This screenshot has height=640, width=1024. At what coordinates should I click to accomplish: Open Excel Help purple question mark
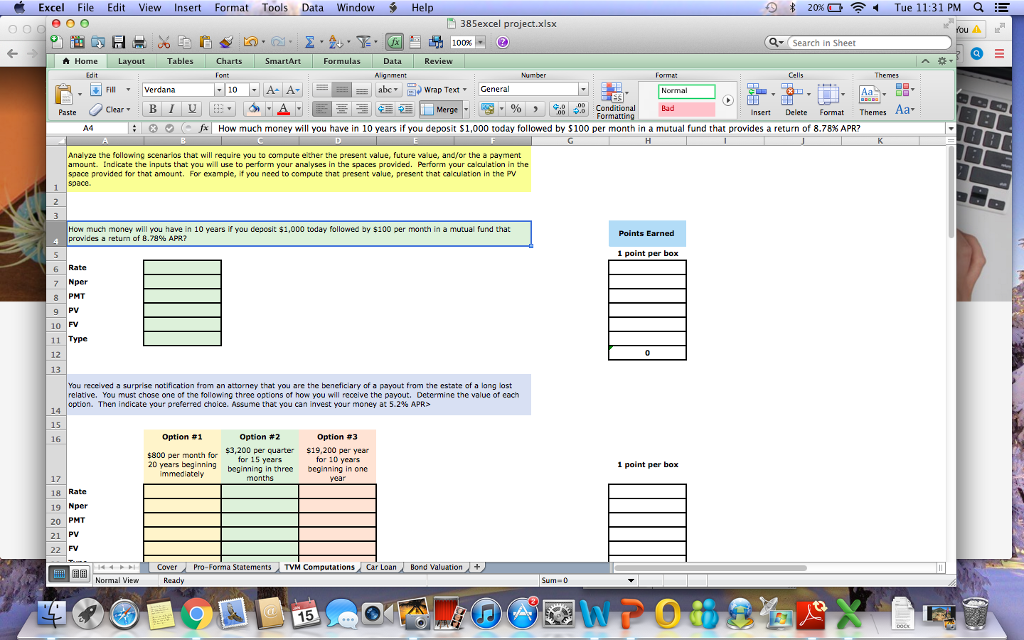coord(502,42)
